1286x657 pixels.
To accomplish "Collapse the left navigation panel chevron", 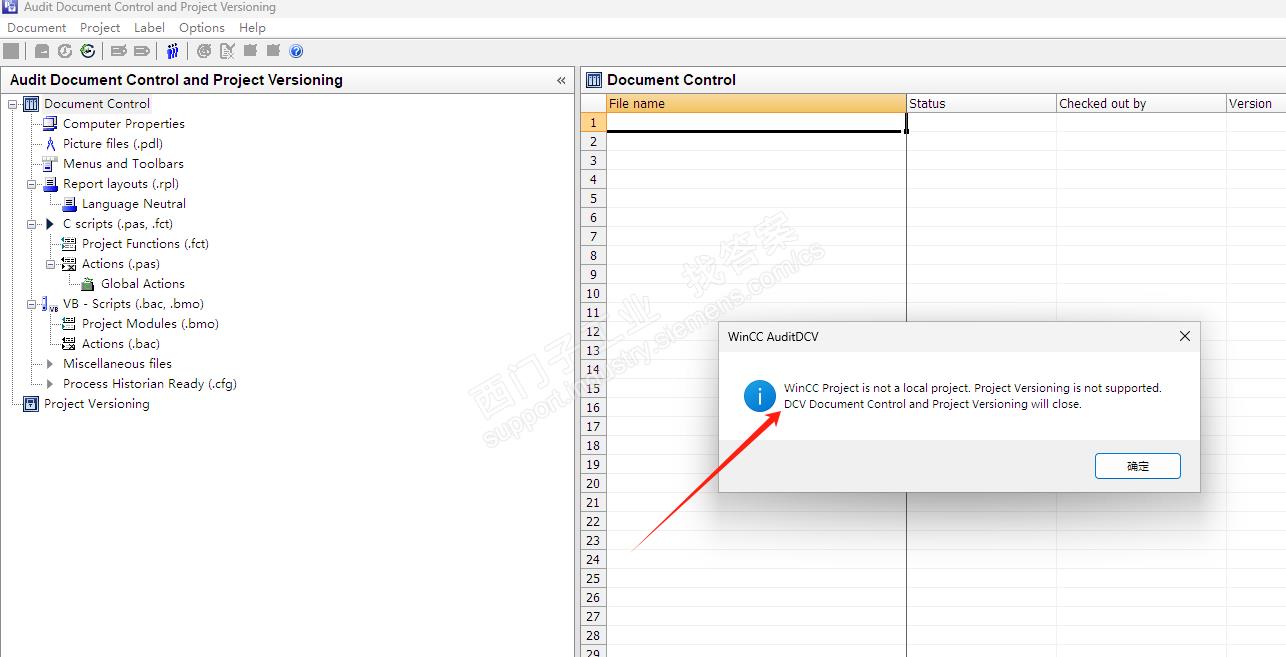I will pos(561,81).
